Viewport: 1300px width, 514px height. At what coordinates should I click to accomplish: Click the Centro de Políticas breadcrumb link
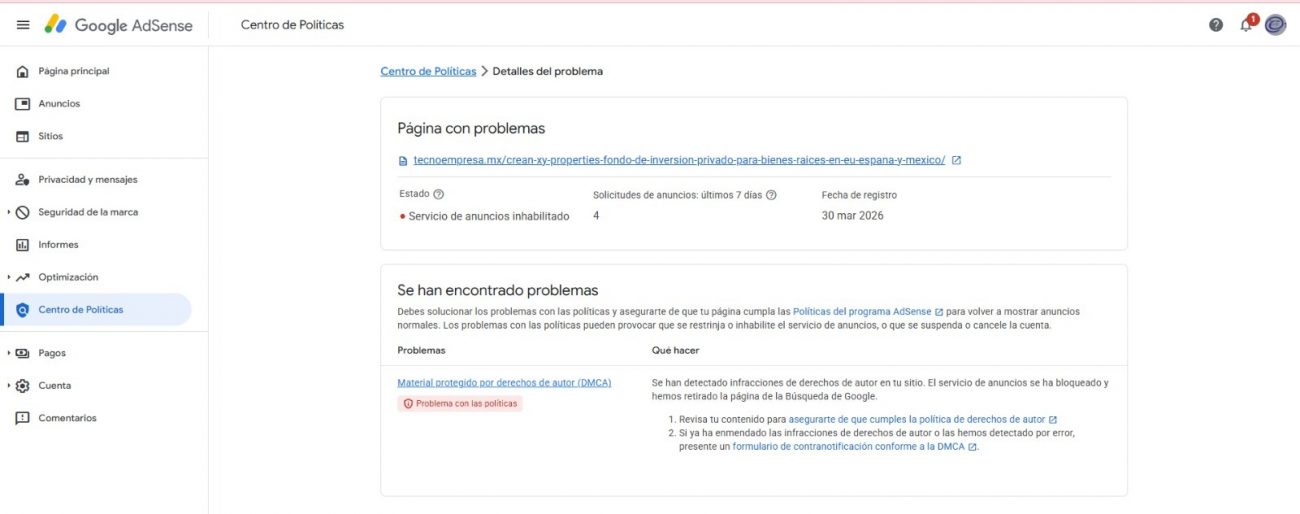[428, 71]
